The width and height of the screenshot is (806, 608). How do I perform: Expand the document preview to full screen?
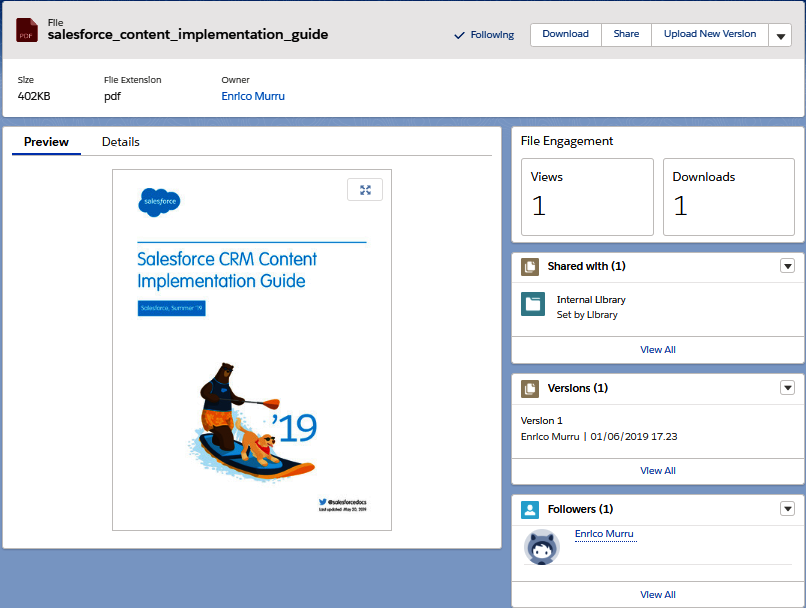pyautogui.click(x=365, y=190)
